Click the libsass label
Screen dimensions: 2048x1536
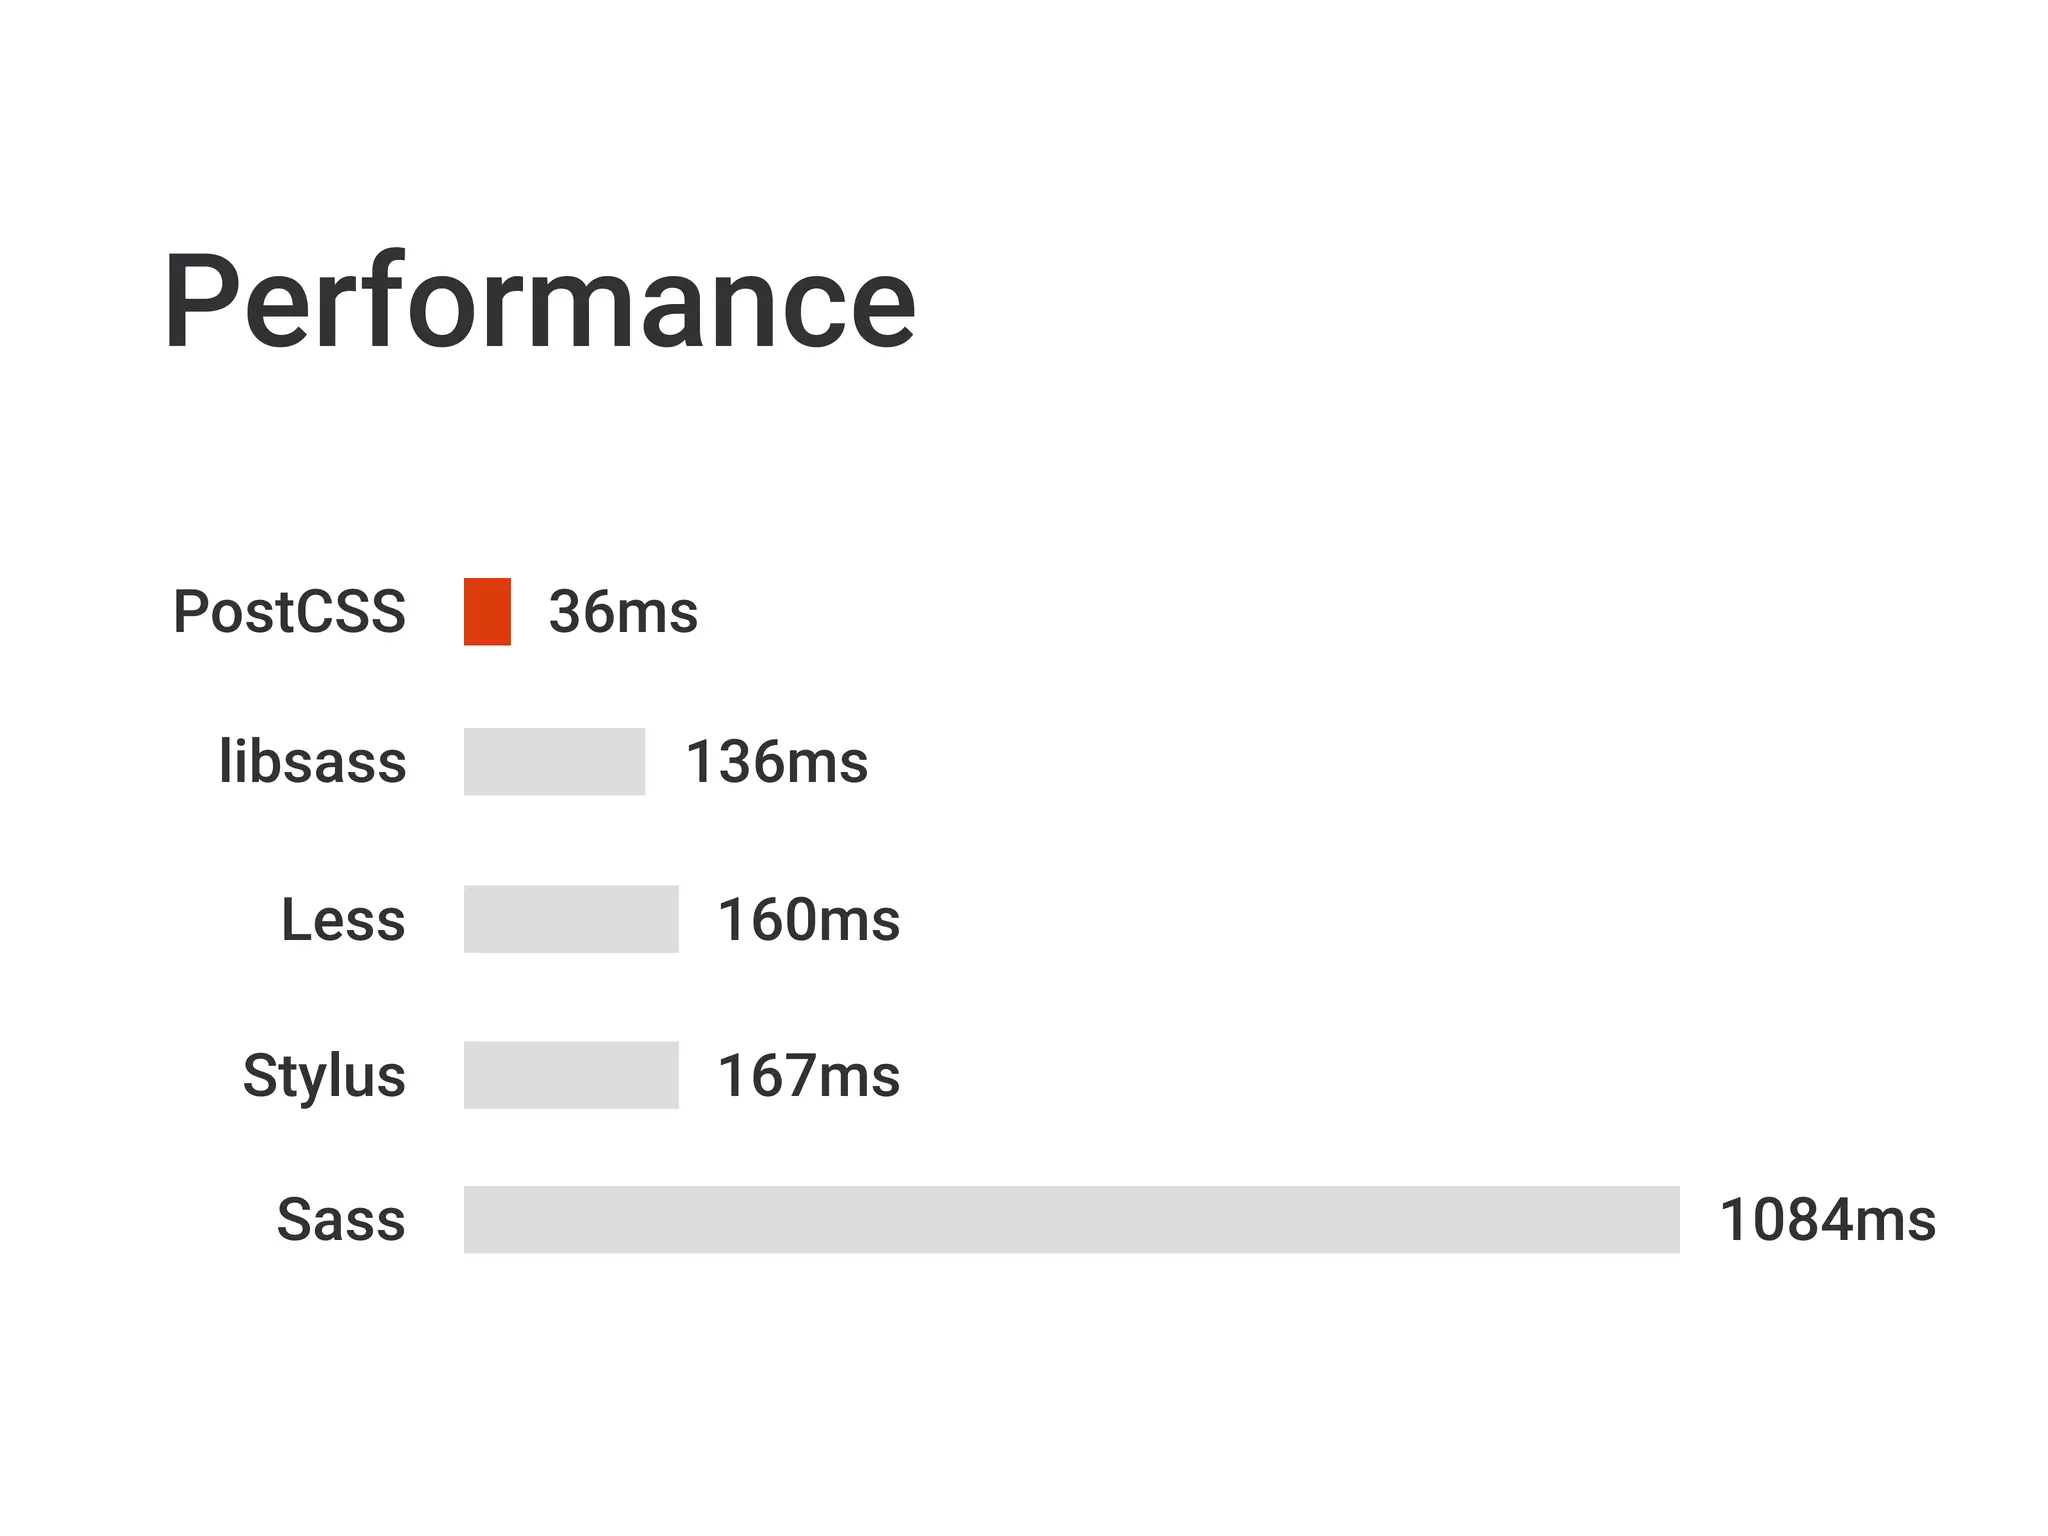312,762
